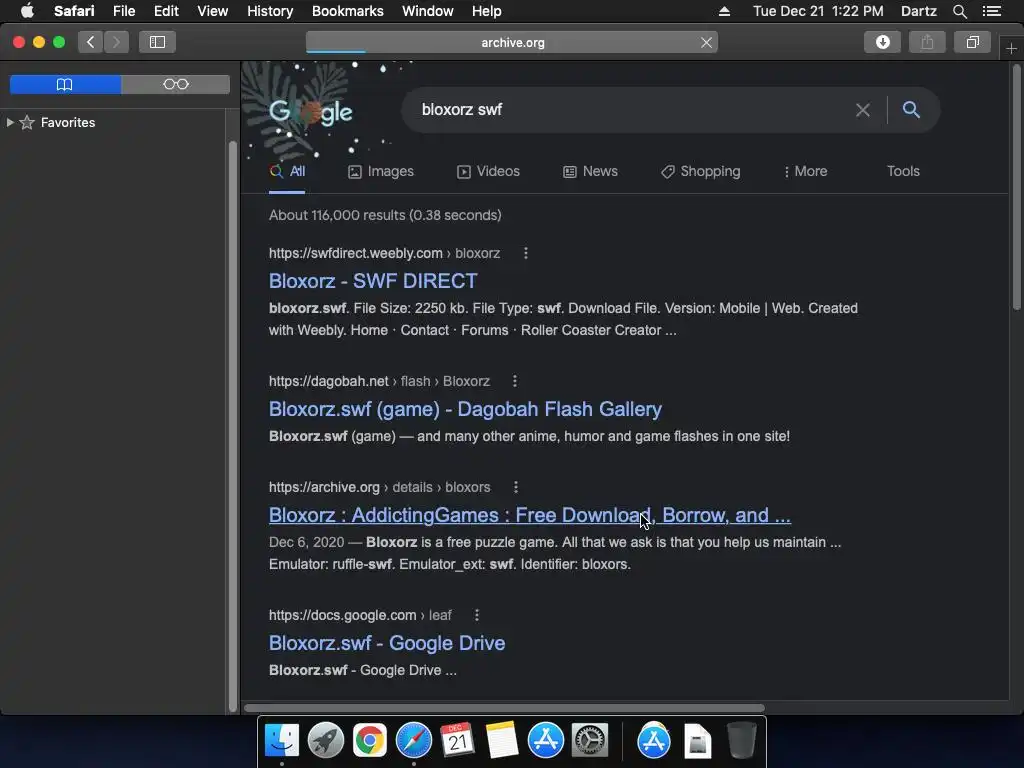Click the horizontal scrollbar at bottom
Image resolution: width=1024 pixels, height=768 pixels.
tap(504, 708)
